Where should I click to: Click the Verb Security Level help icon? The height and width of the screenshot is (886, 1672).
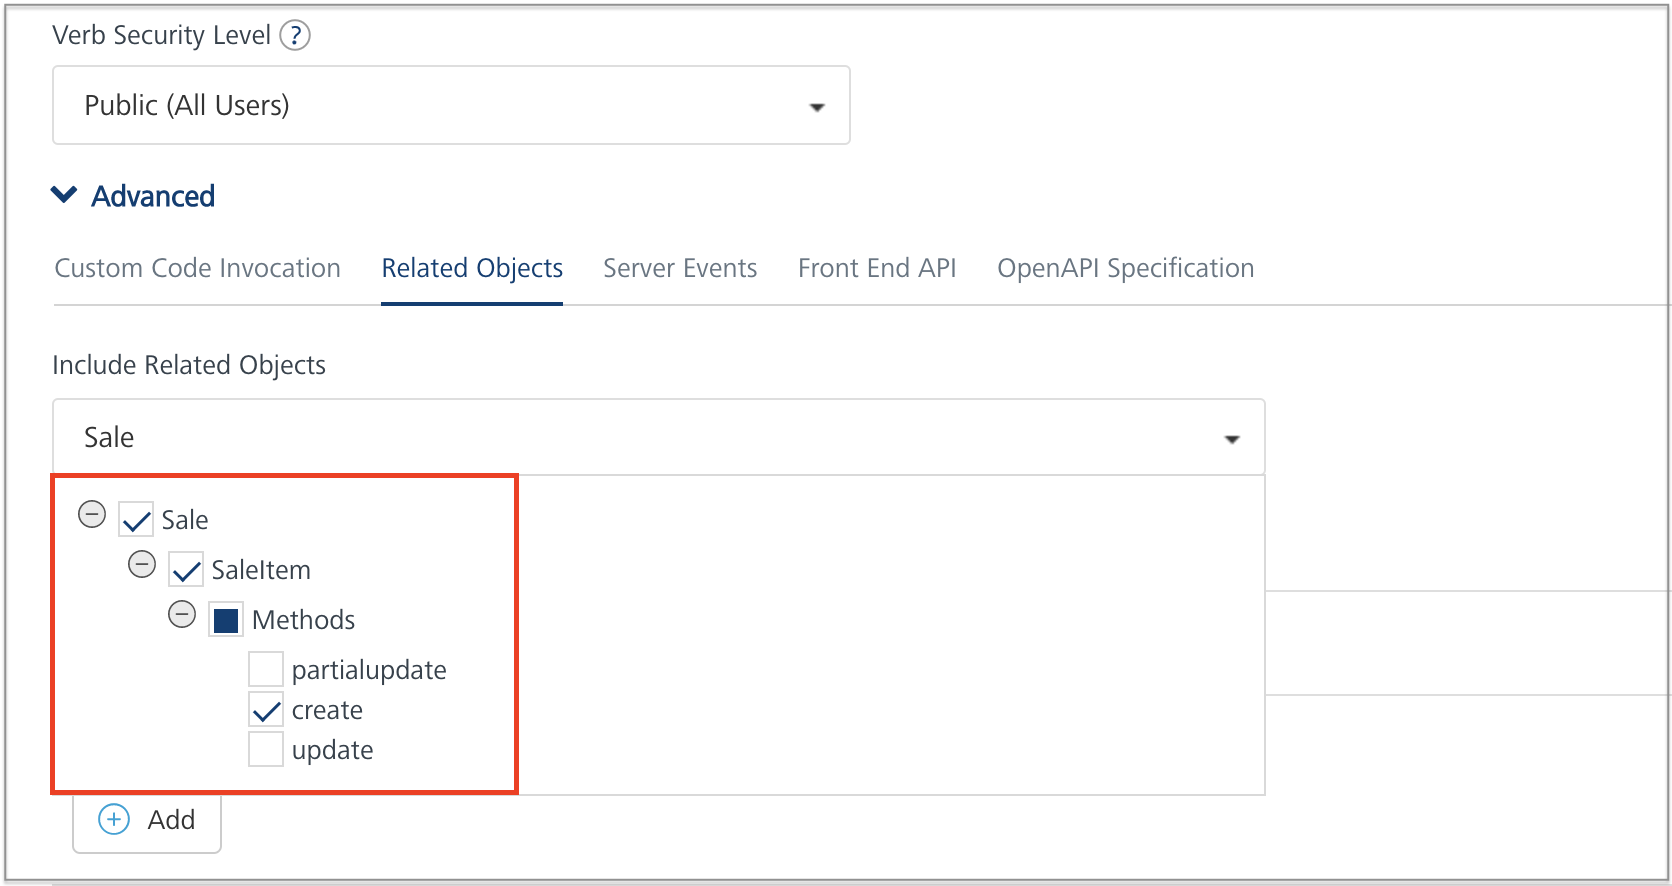(295, 36)
